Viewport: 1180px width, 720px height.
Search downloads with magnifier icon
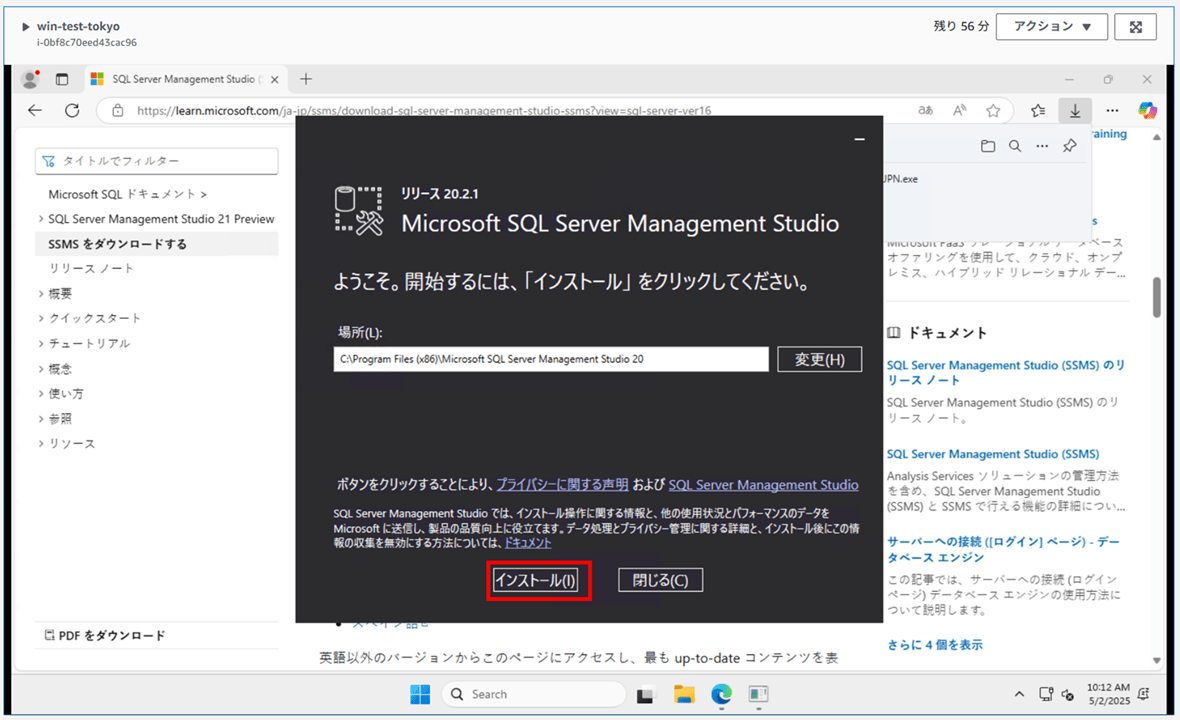pos(1015,146)
